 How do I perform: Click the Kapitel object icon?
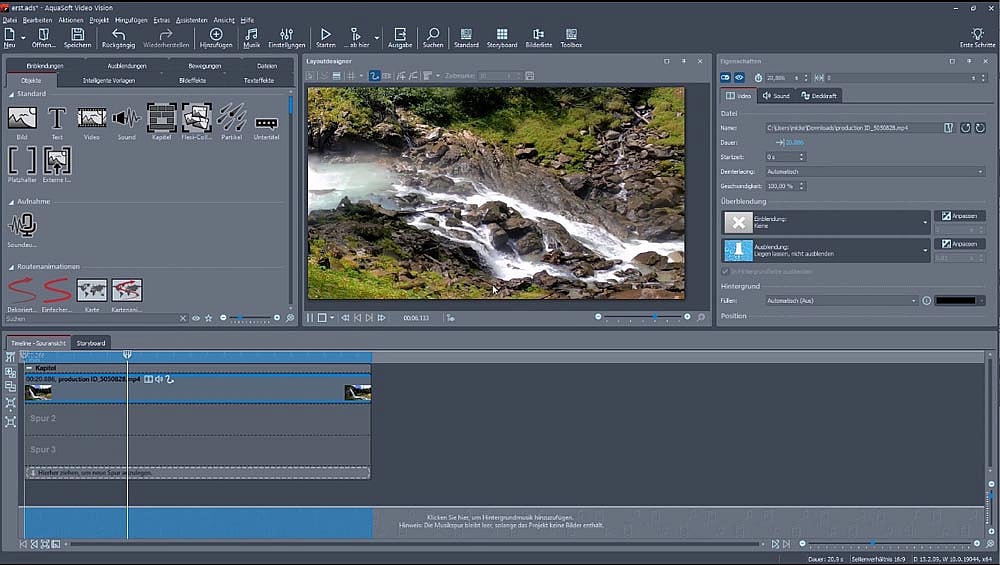[161, 120]
